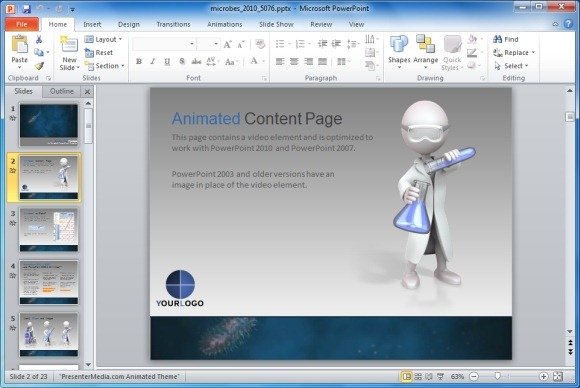Clear all formatting icon

[260, 44]
